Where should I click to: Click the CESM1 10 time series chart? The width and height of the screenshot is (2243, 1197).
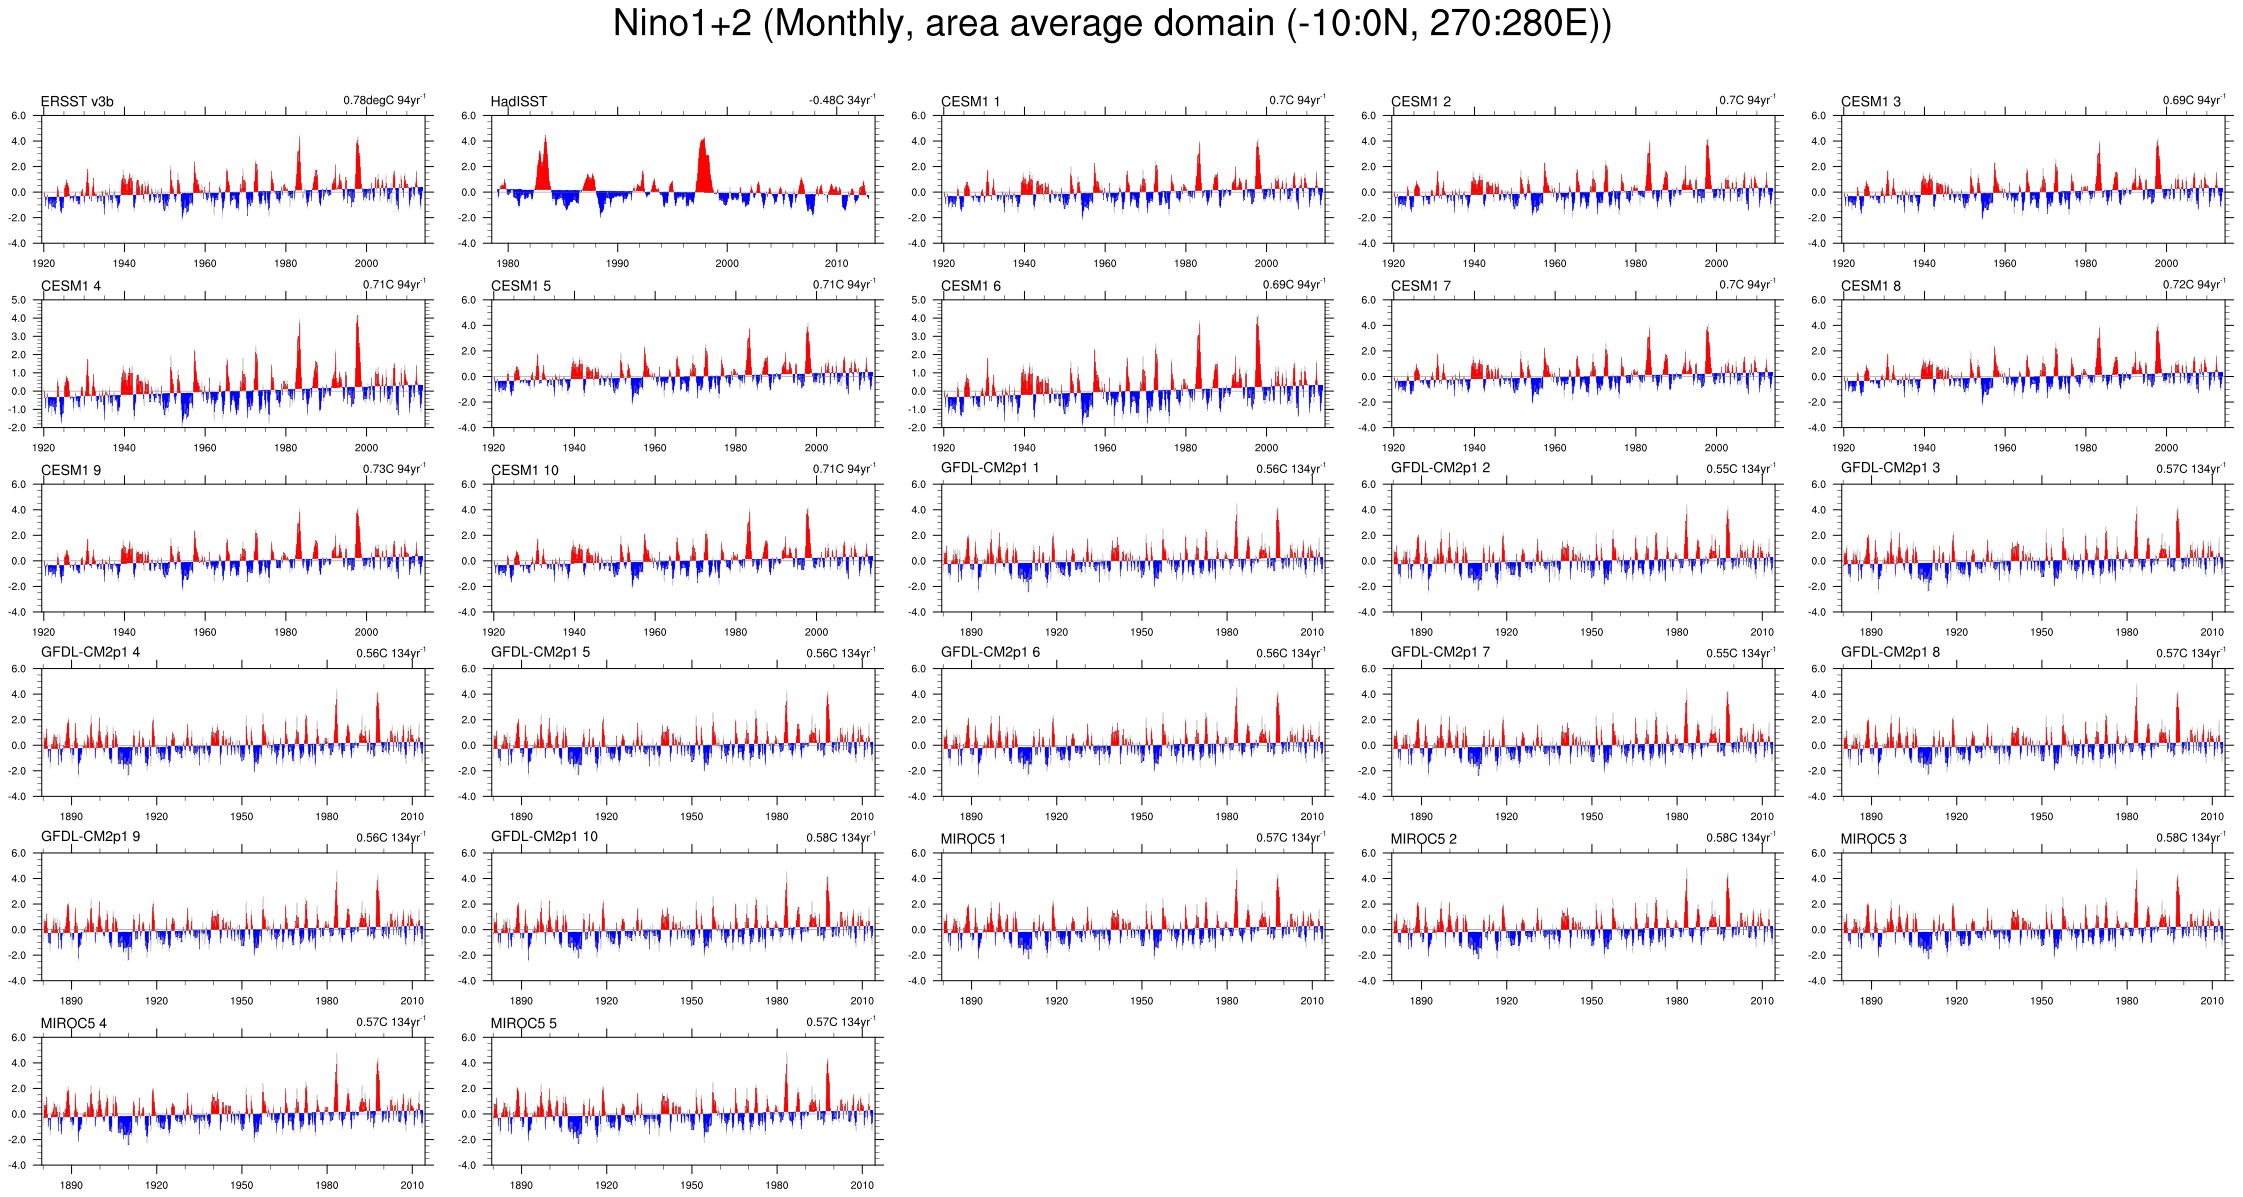[685, 548]
